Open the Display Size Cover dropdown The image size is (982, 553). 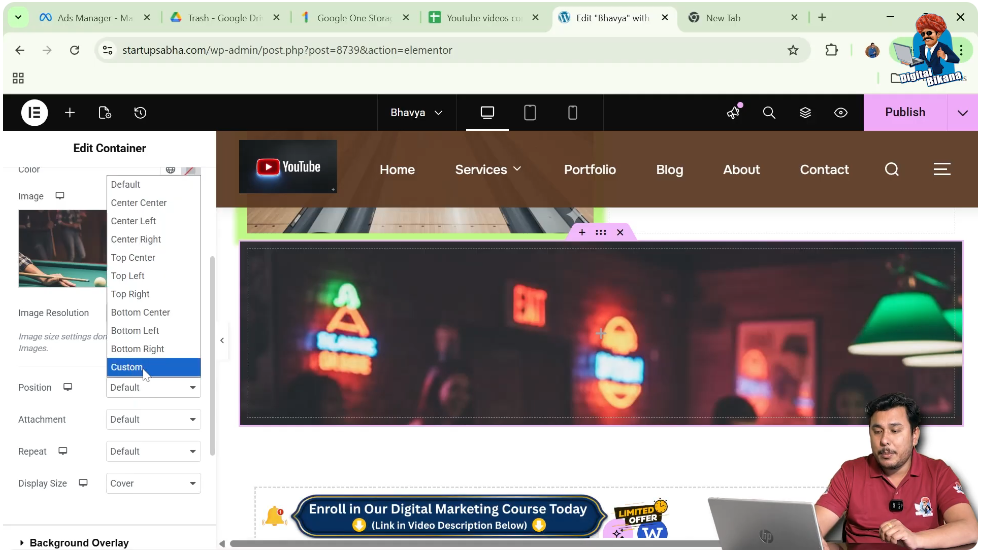pyautogui.click(x=153, y=484)
